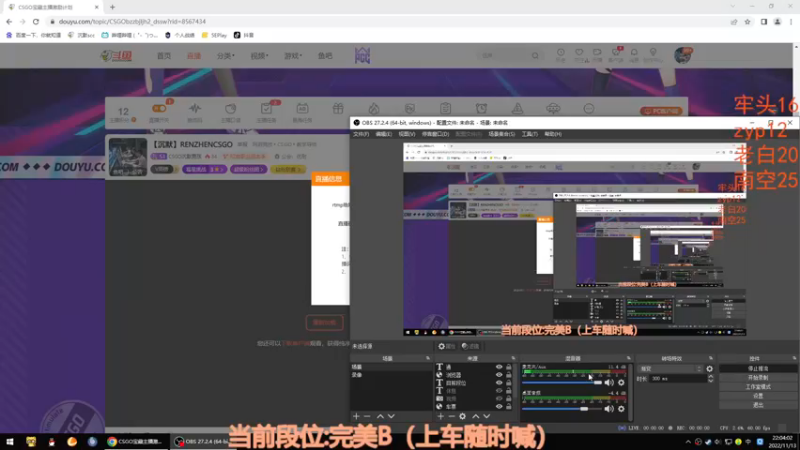800x450 pixels.
Task: Open OBS 帮助(H) menu
Action: pyautogui.click(x=553, y=134)
